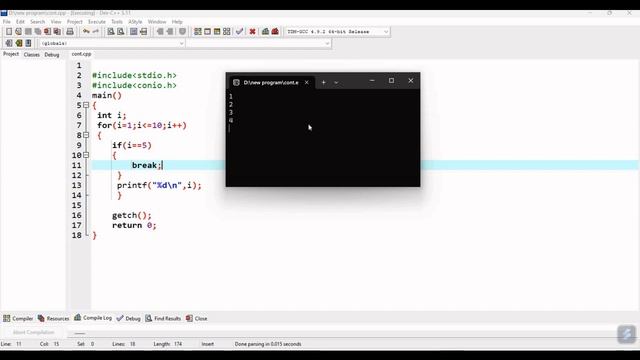This screenshot has width=640, height=360.
Task: Click the for loop line 7
Action: (142, 125)
